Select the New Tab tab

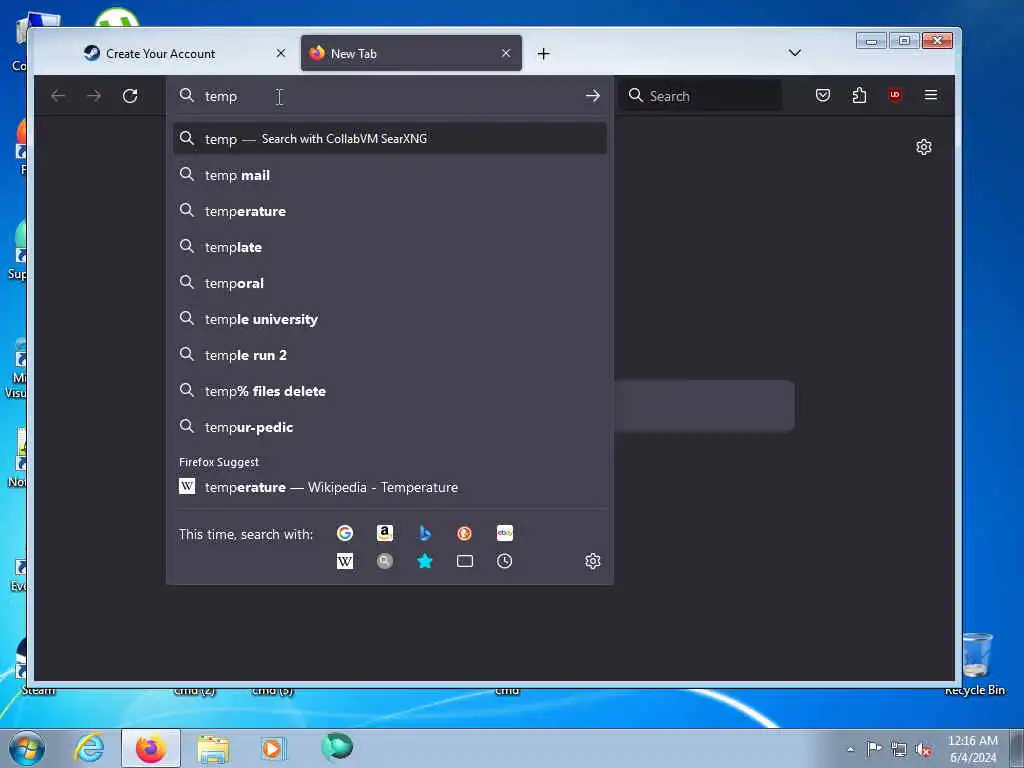411,54
